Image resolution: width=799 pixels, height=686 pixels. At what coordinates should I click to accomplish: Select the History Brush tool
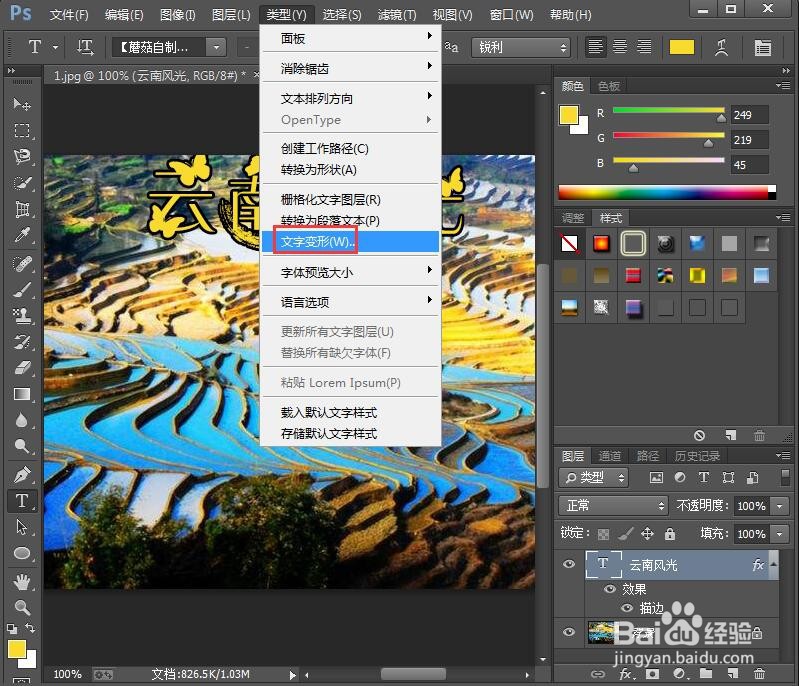[x=21, y=342]
